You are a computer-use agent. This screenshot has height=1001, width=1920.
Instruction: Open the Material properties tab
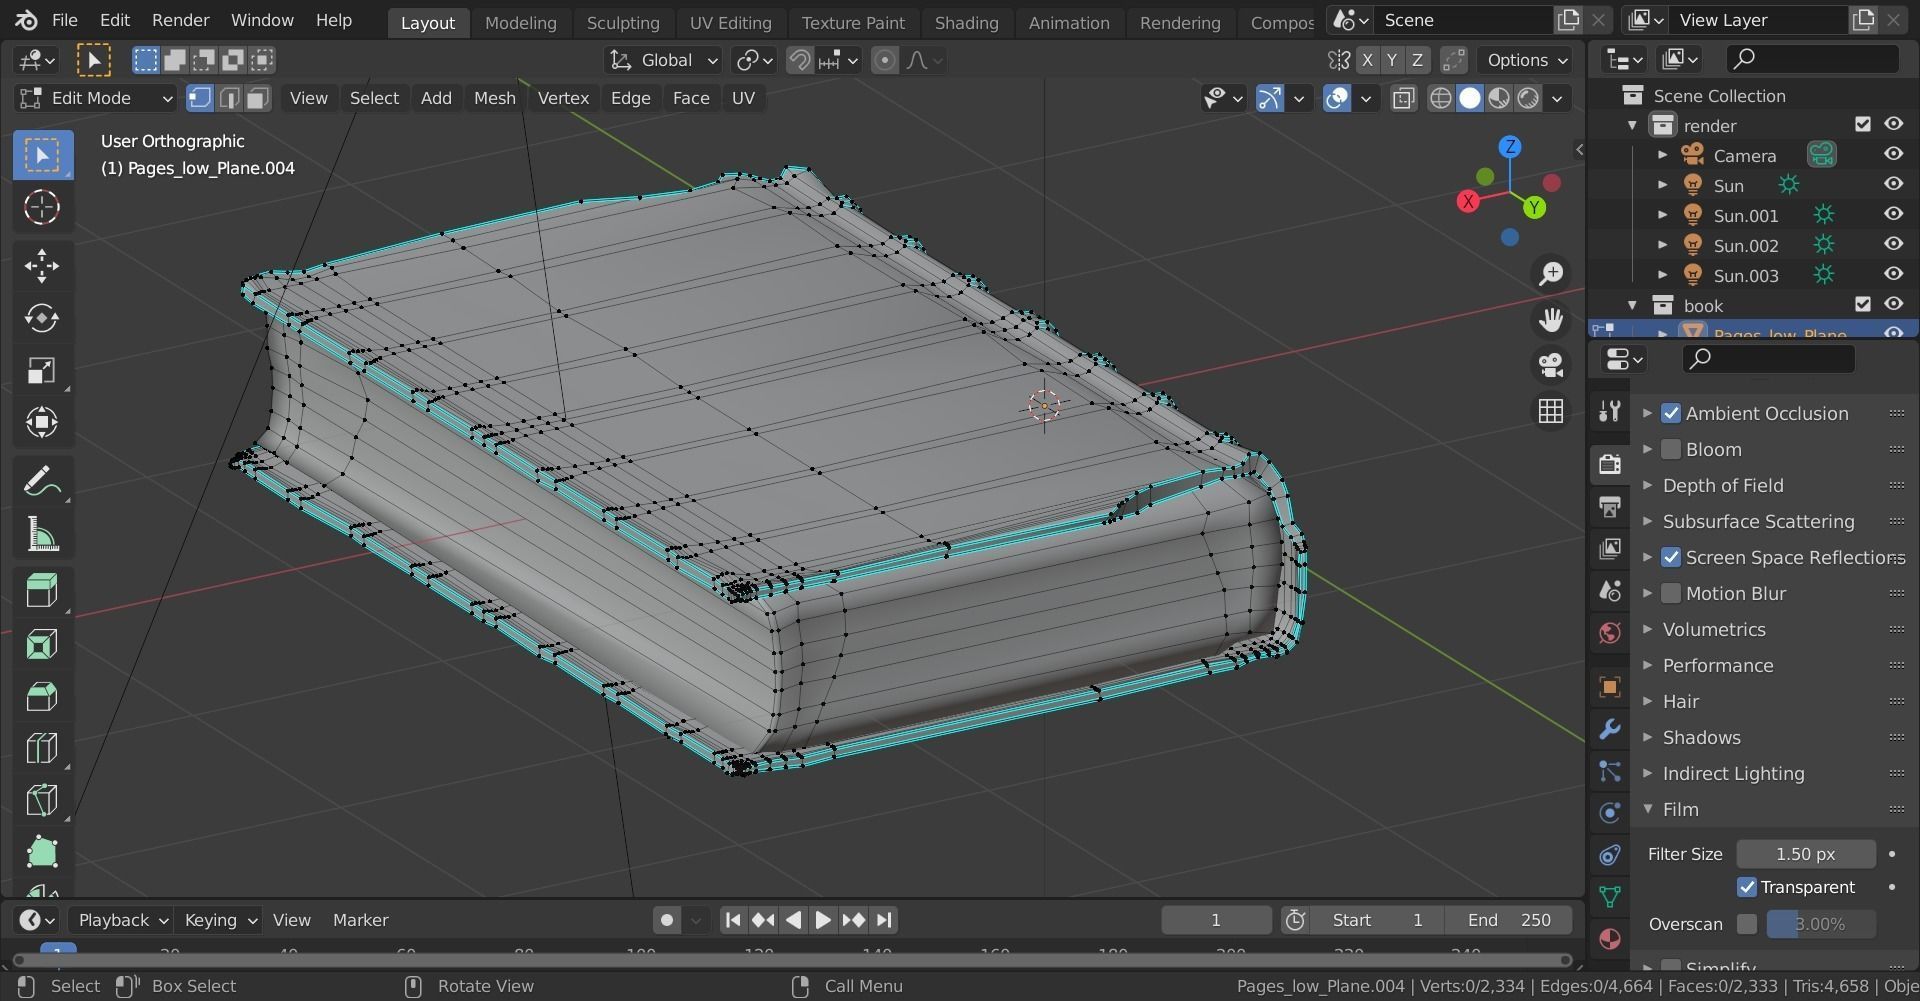tap(1609, 939)
